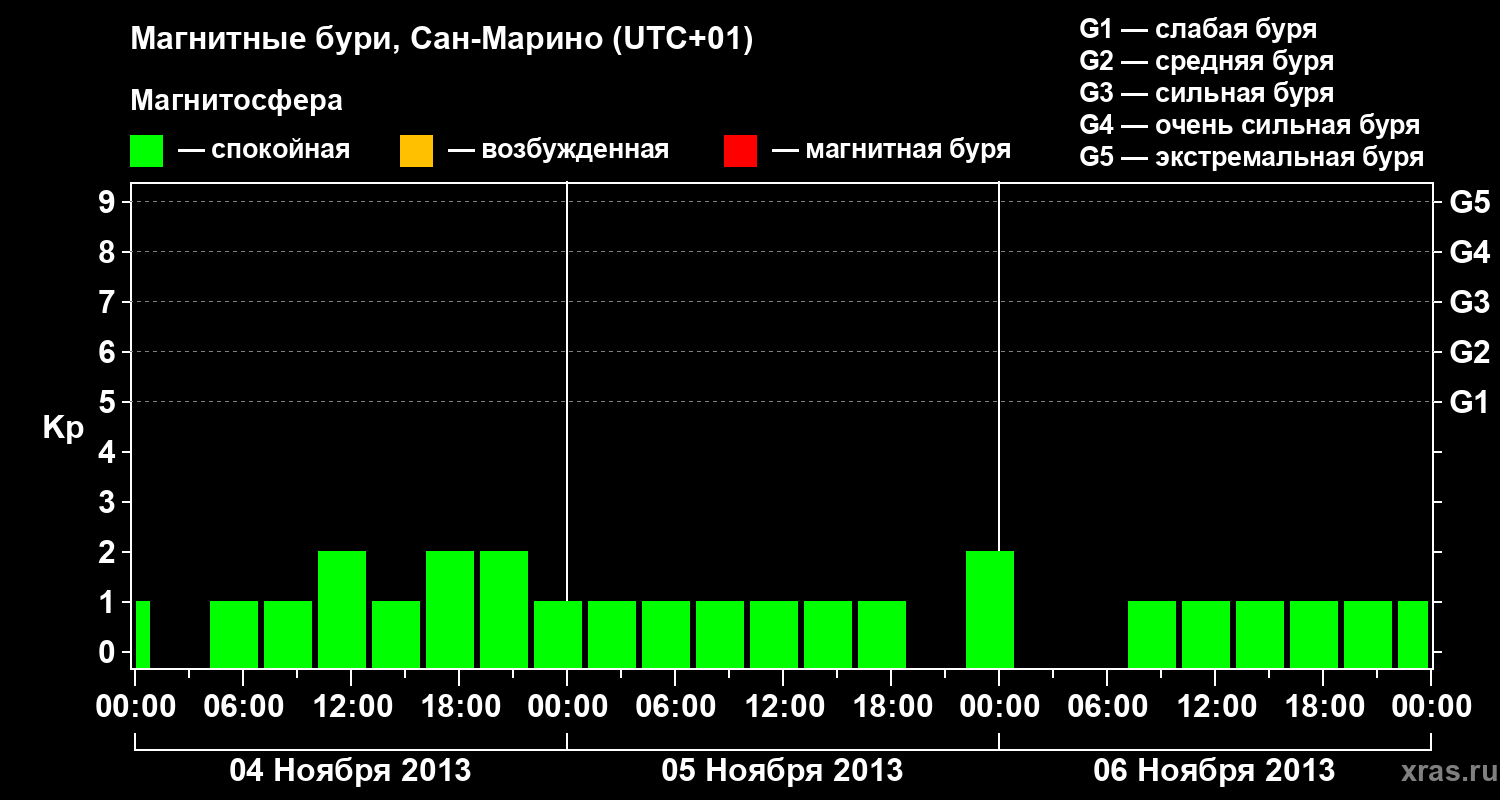This screenshot has height=800, width=1500.
Task: Click the narrow first green bar at 00:00 on 04 Ноября
Action: coord(143,635)
